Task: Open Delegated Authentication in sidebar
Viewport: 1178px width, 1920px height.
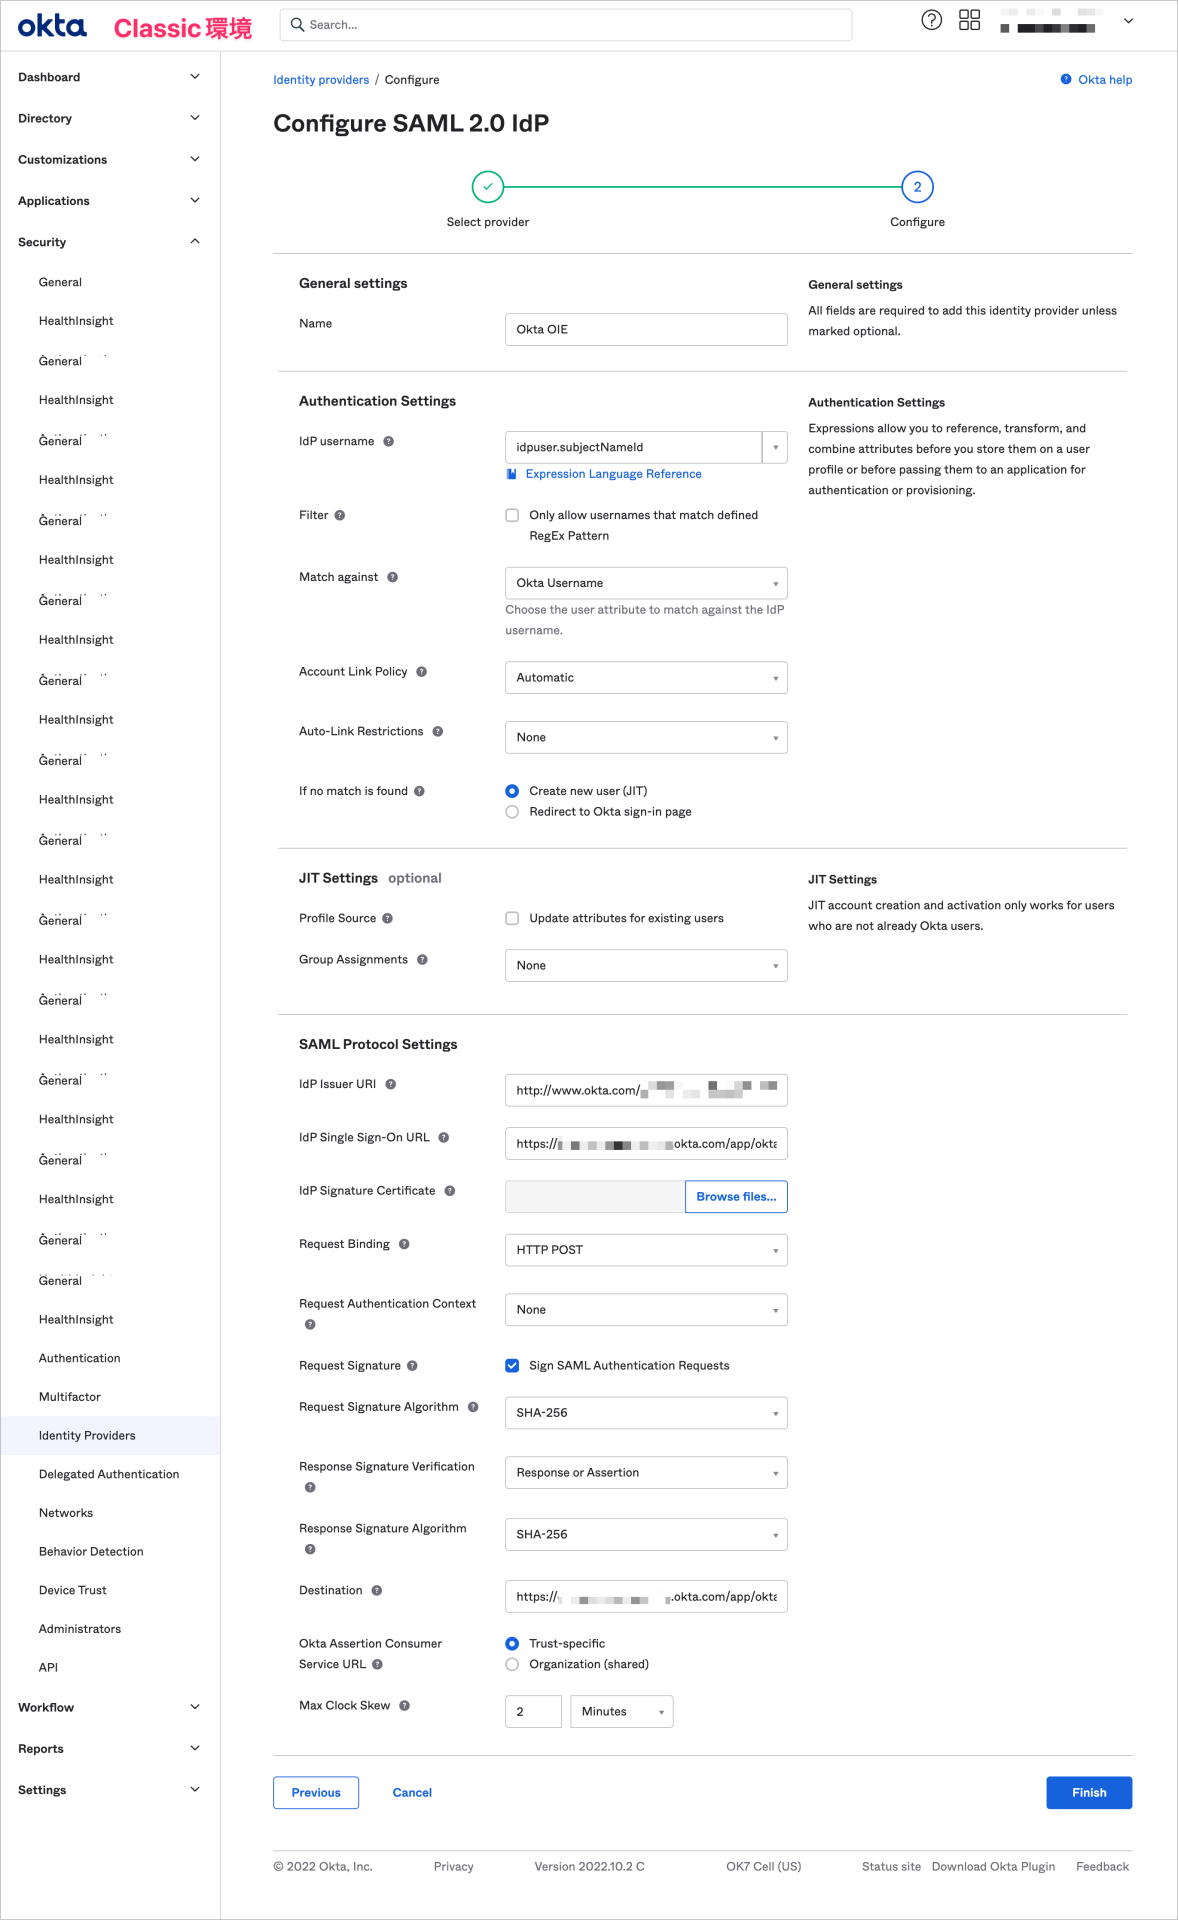Action: pyautogui.click(x=109, y=1473)
